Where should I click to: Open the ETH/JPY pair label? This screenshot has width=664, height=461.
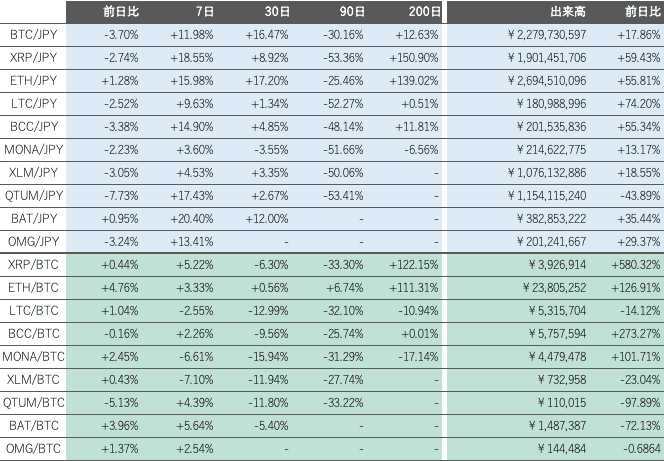pyautogui.click(x=33, y=80)
